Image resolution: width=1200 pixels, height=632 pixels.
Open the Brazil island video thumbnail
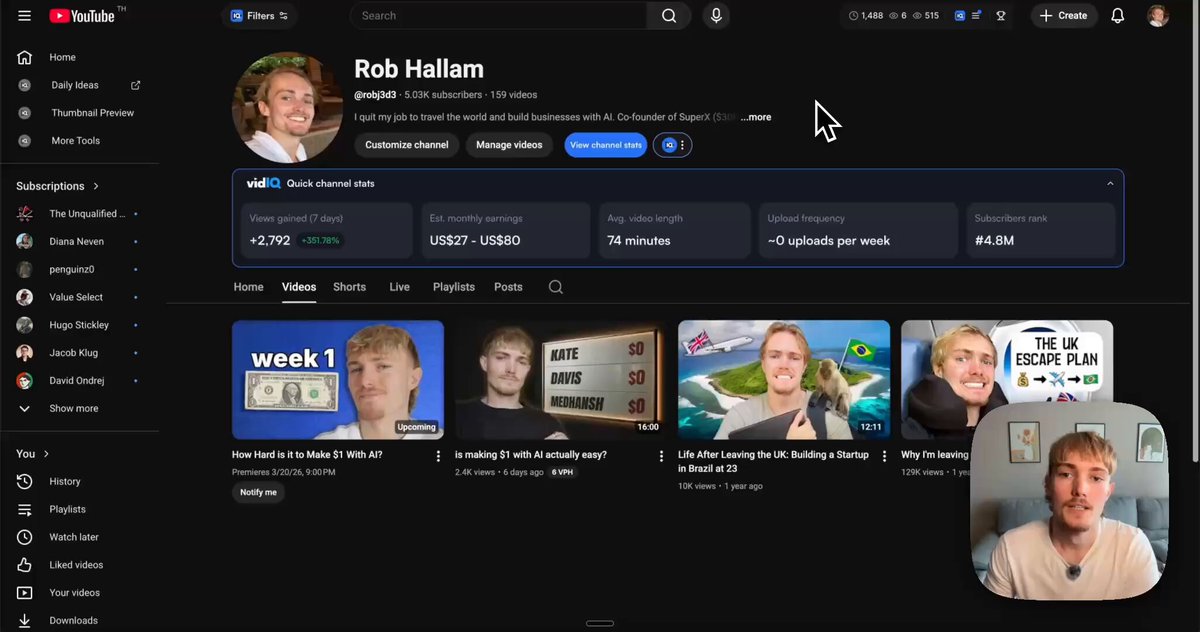tap(784, 379)
